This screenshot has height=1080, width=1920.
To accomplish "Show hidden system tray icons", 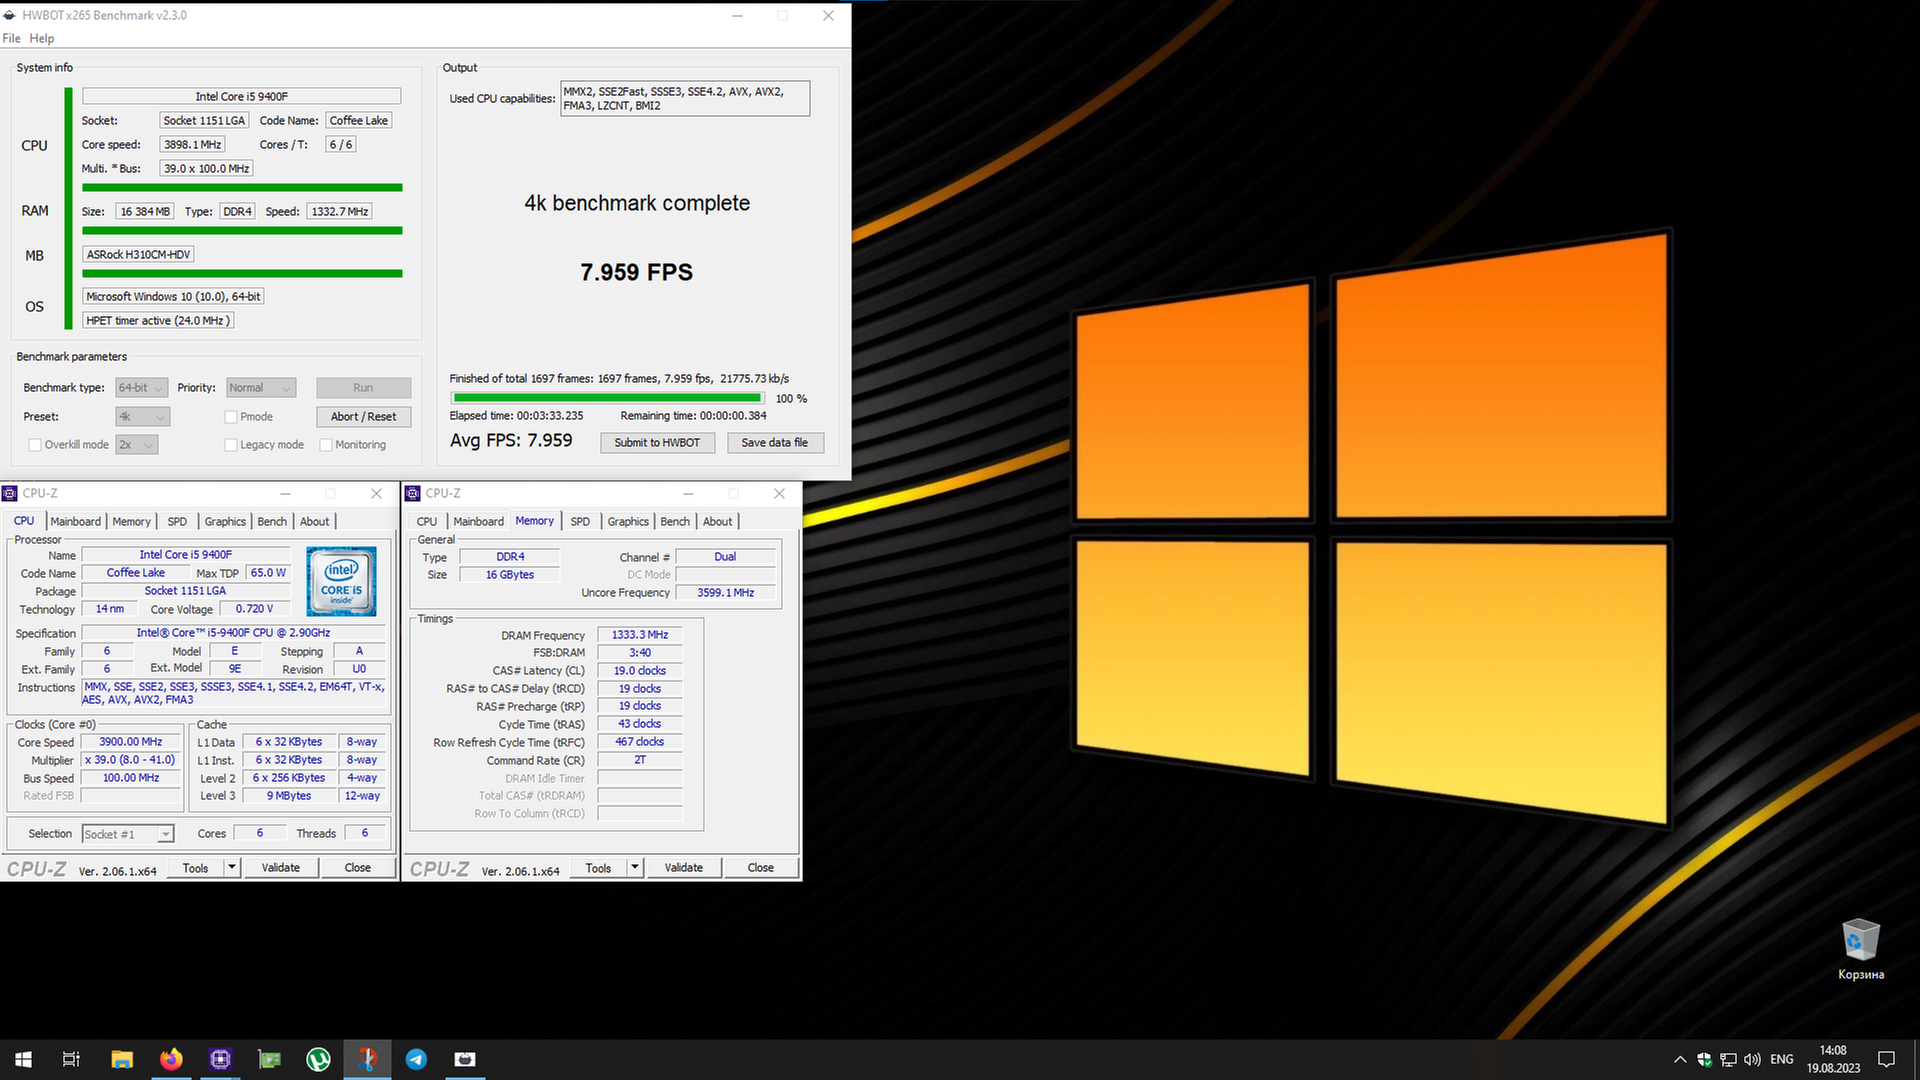I will tap(1680, 1059).
